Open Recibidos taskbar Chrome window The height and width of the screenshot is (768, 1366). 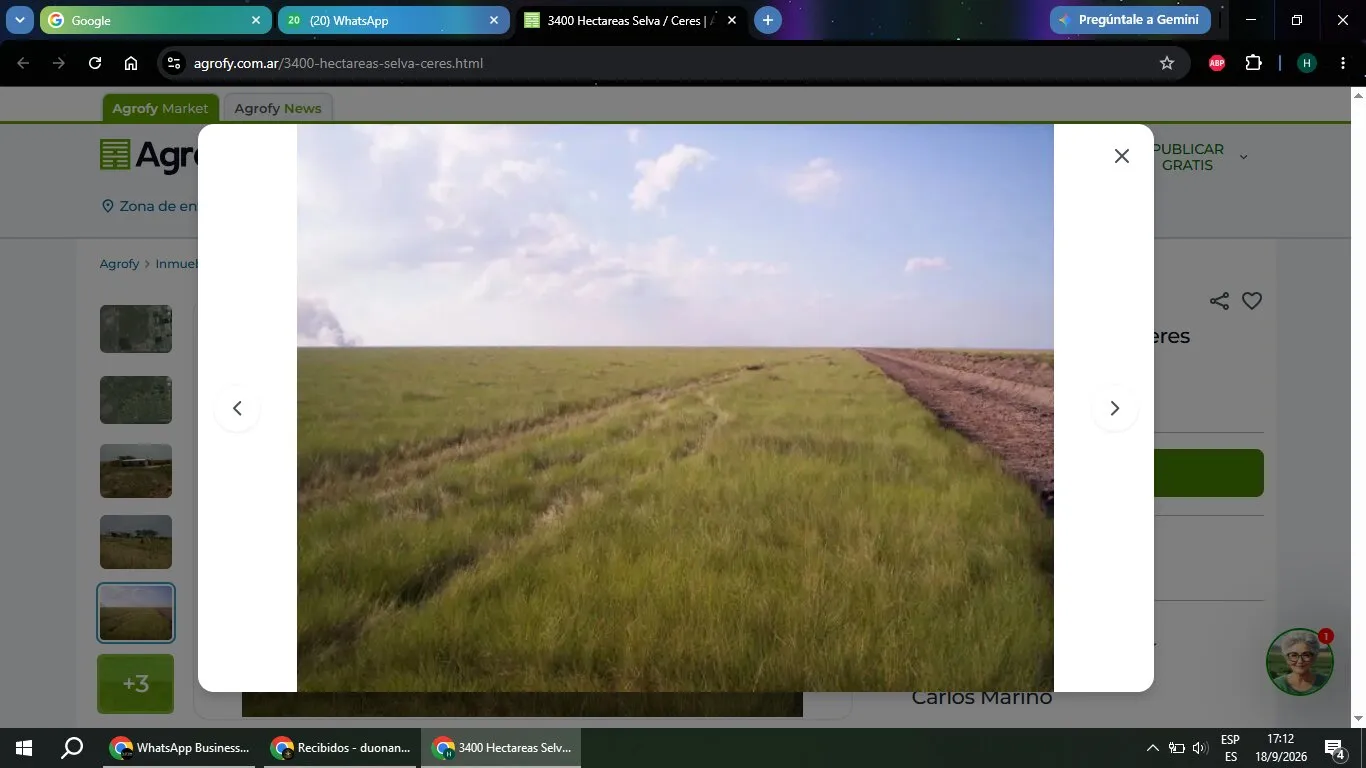(x=341, y=748)
